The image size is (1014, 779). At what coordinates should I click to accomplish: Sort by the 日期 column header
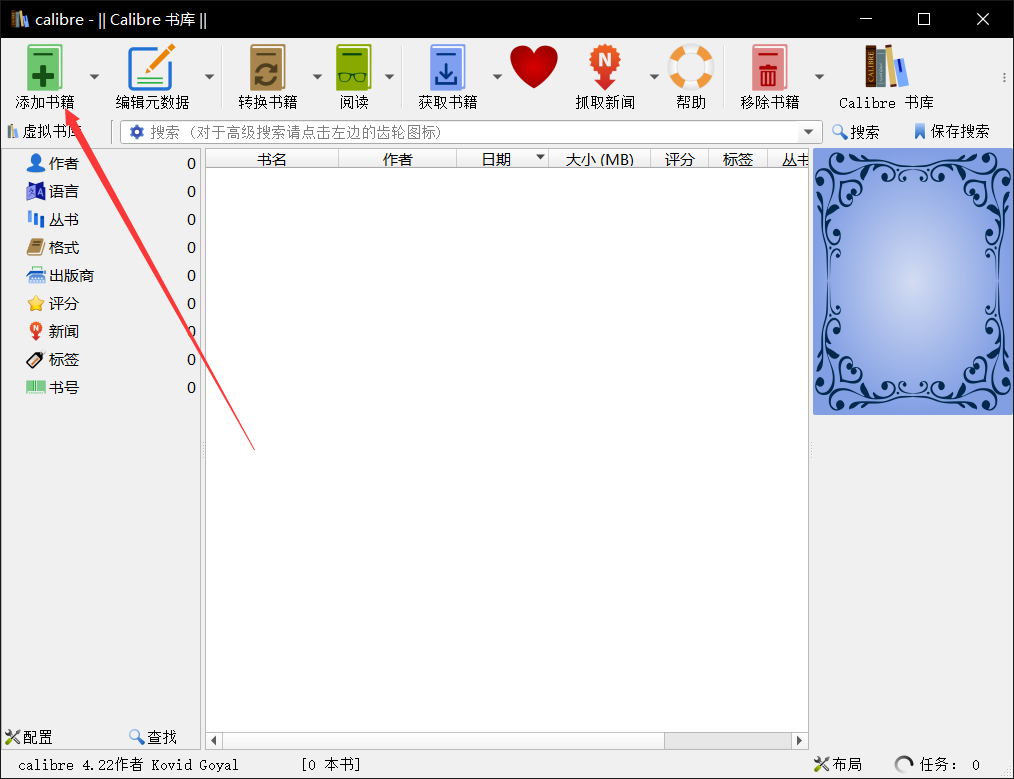point(502,159)
